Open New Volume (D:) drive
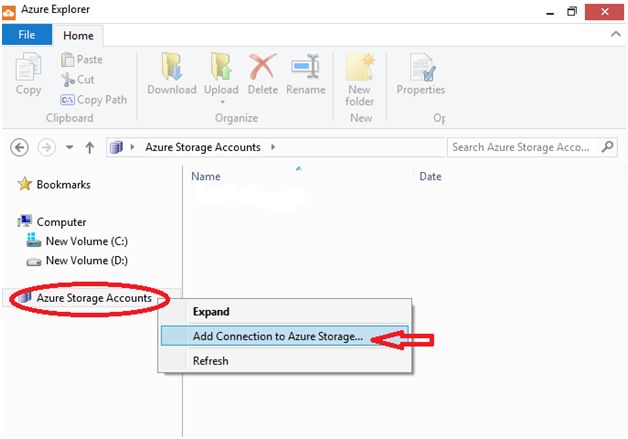 (x=87, y=261)
